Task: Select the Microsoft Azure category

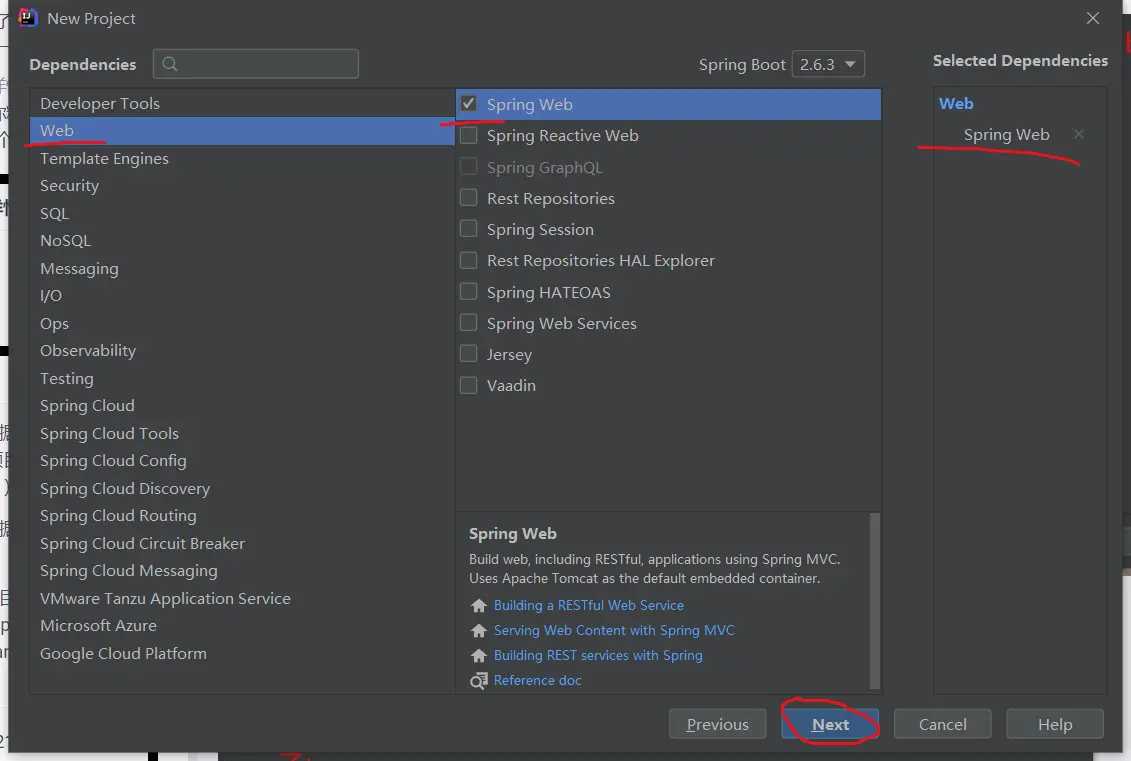Action: pos(242,625)
